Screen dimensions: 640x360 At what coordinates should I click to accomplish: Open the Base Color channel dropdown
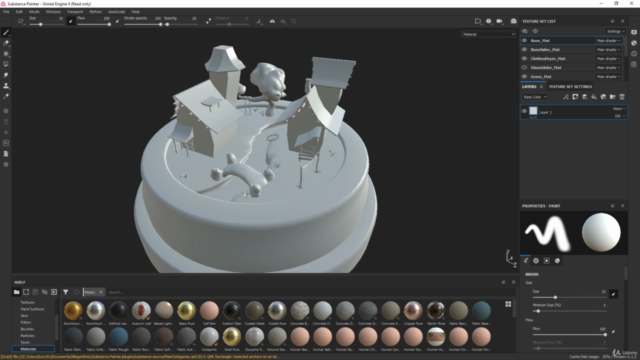(535, 97)
